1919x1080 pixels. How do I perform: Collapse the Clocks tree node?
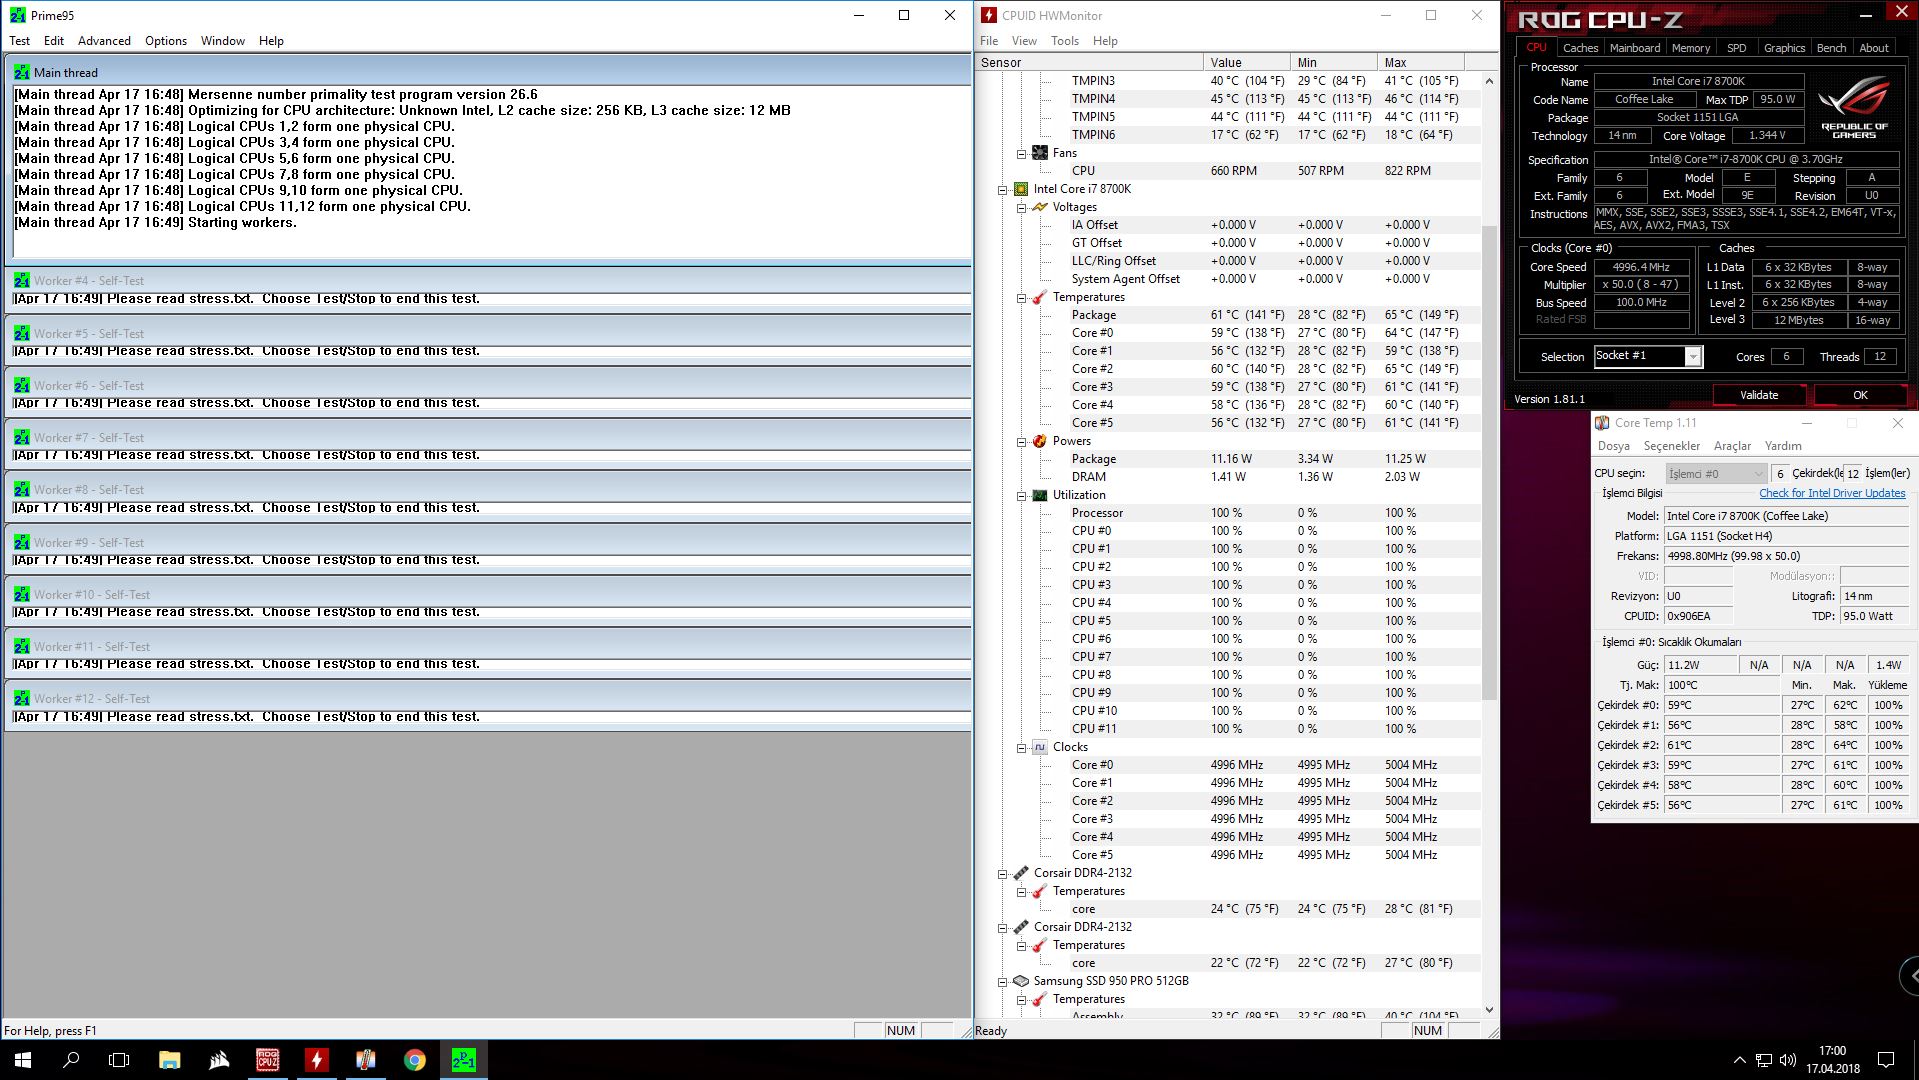pyautogui.click(x=1021, y=747)
